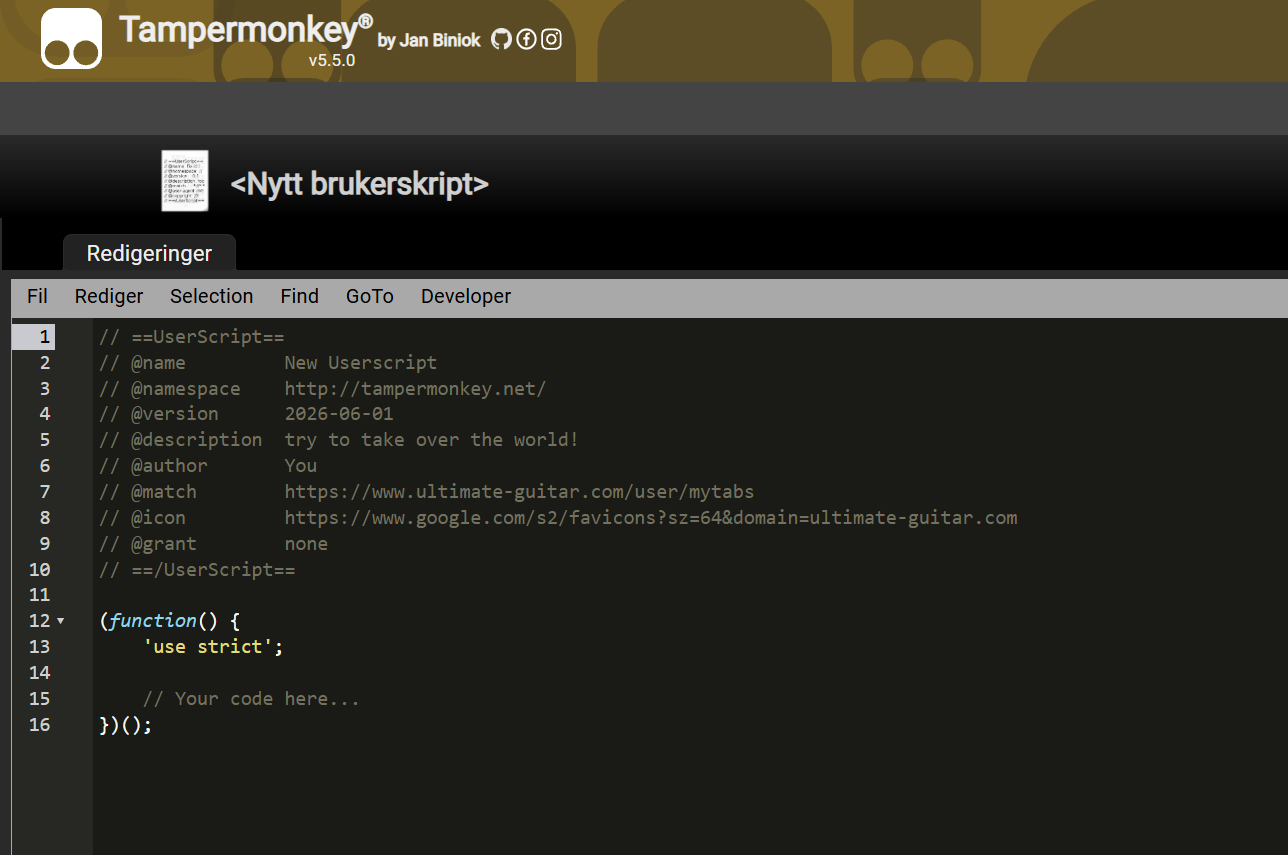This screenshot has width=1288, height=855.
Task: Click the @match ultimate-guitar mytabs URL
Action: tap(520, 492)
